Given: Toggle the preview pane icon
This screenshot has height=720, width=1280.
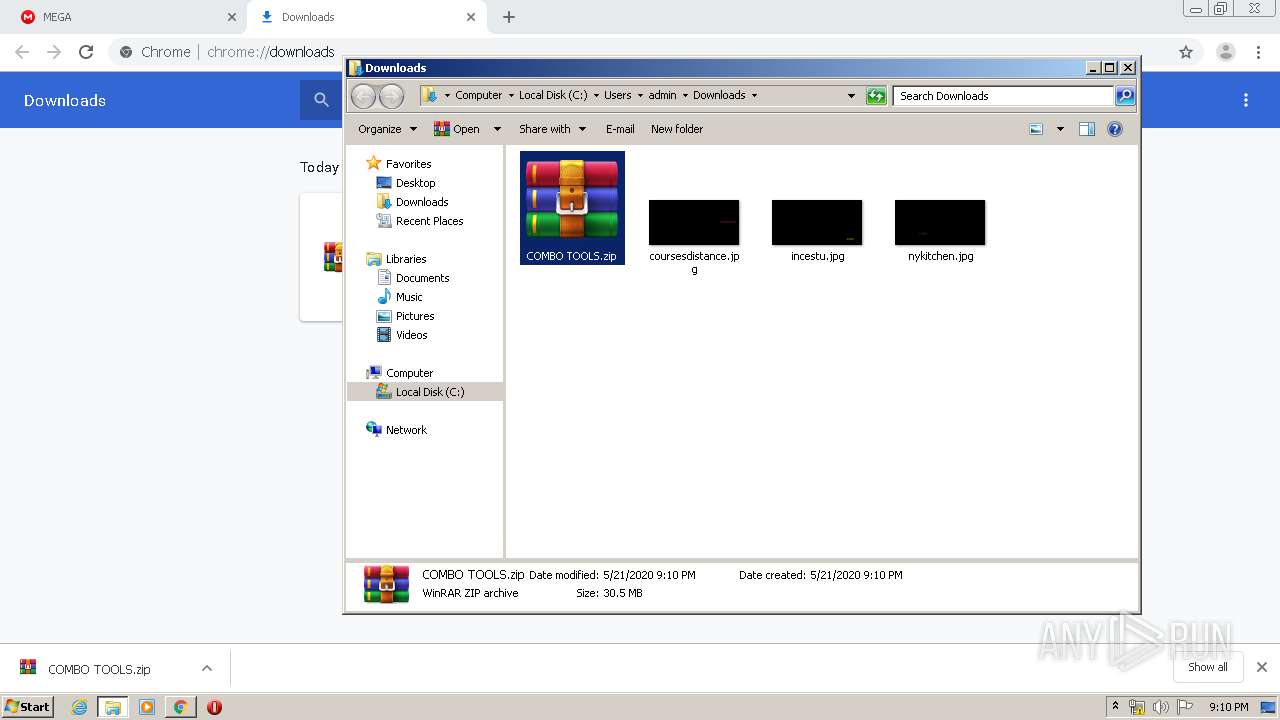Looking at the screenshot, I should [x=1087, y=129].
